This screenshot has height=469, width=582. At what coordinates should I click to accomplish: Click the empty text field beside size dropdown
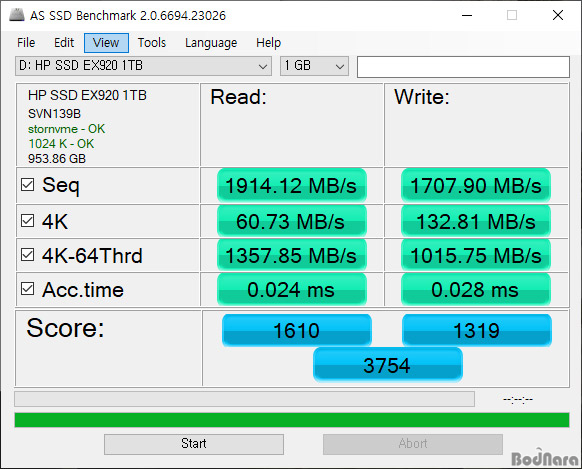[x=463, y=67]
